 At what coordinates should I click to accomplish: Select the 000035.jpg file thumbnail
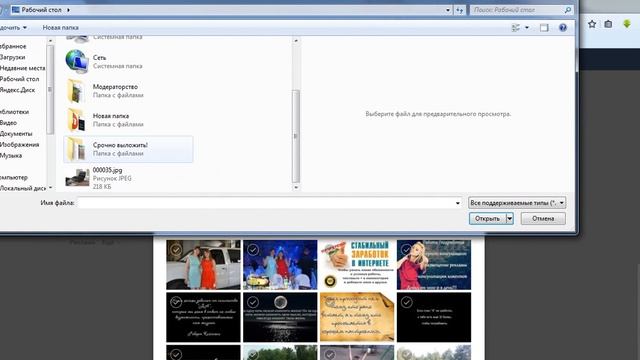(77, 178)
